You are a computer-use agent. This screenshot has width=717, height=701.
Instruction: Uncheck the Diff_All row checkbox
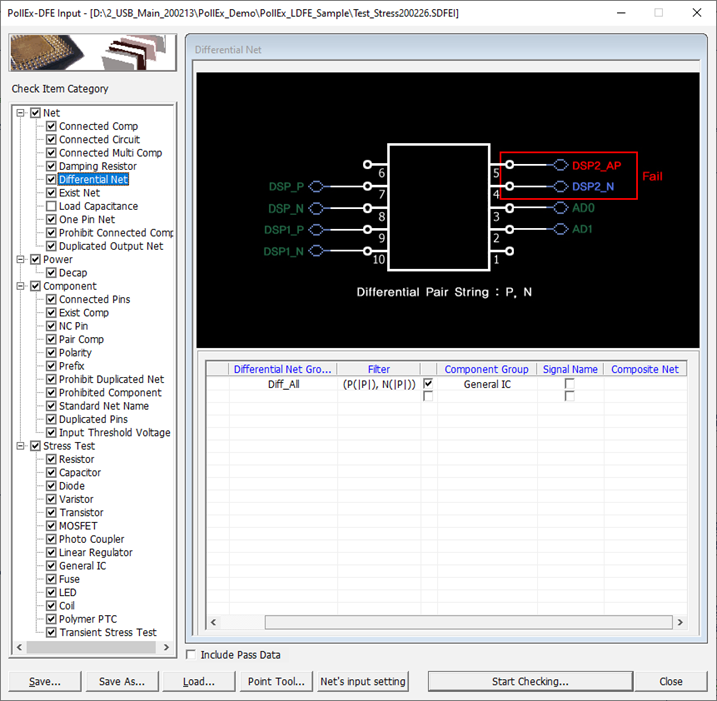click(x=428, y=384)
